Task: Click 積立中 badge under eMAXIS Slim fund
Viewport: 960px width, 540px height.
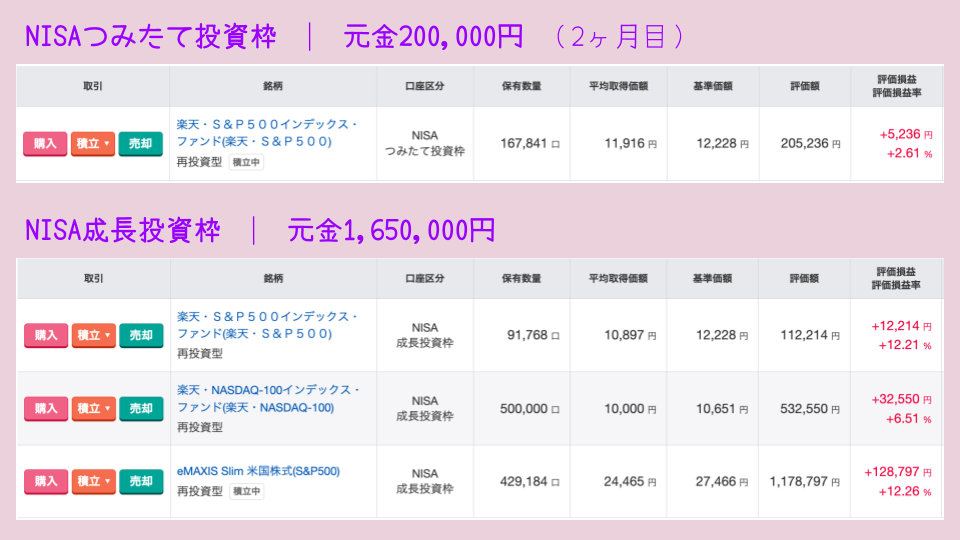Action: pos(247,491)
